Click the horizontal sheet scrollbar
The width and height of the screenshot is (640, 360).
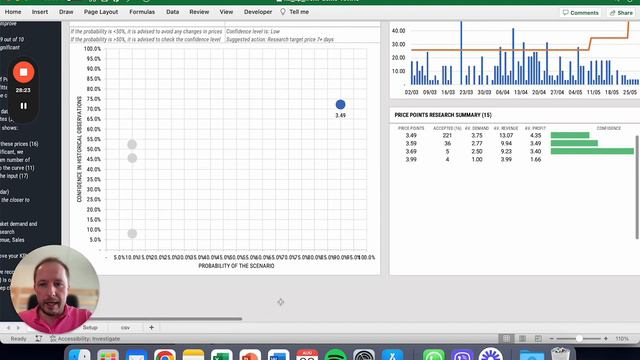(x=167, y=319)
